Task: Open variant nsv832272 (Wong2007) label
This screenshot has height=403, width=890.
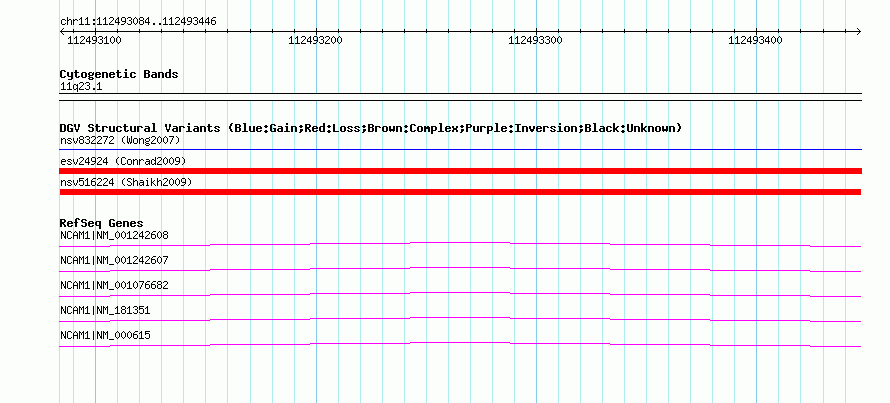Action: tap(120, 140)
